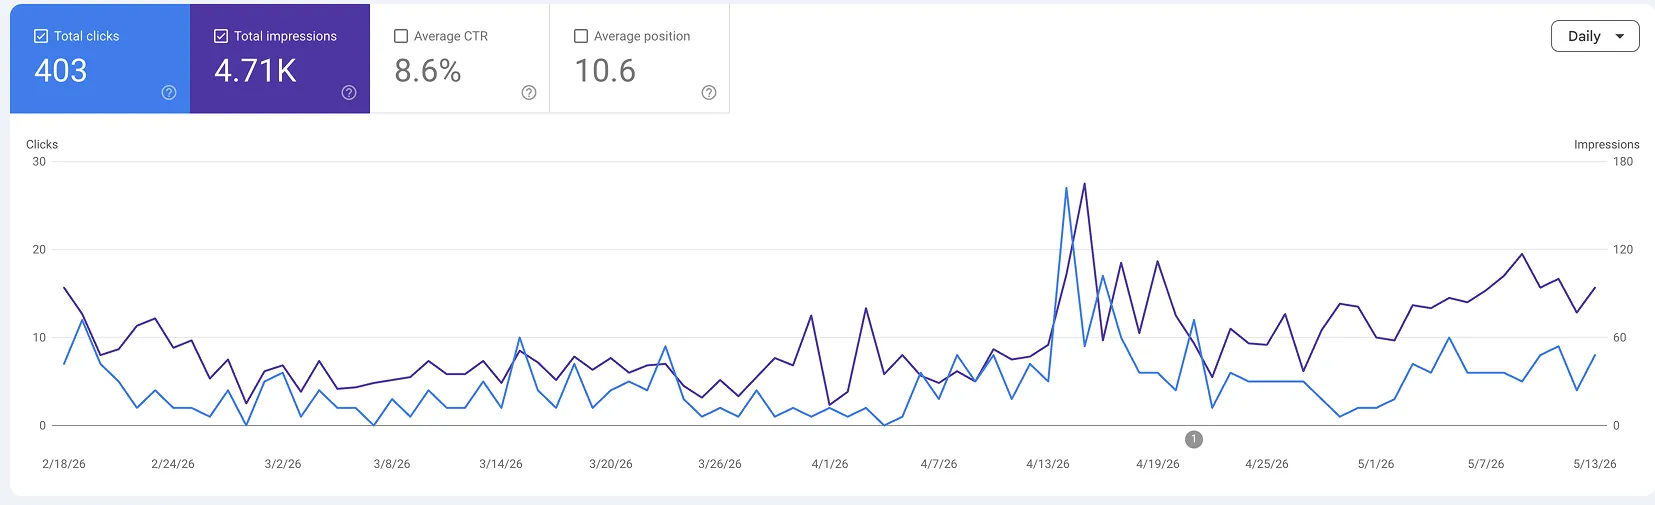This screenshot has width=1655, height=505.
Task: Click the 5/7/26 date label
Action: pyautogui.click(x=1486, y=464)
